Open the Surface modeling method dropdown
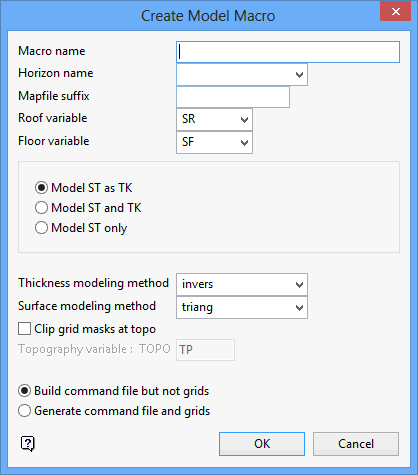 point(242,307)
